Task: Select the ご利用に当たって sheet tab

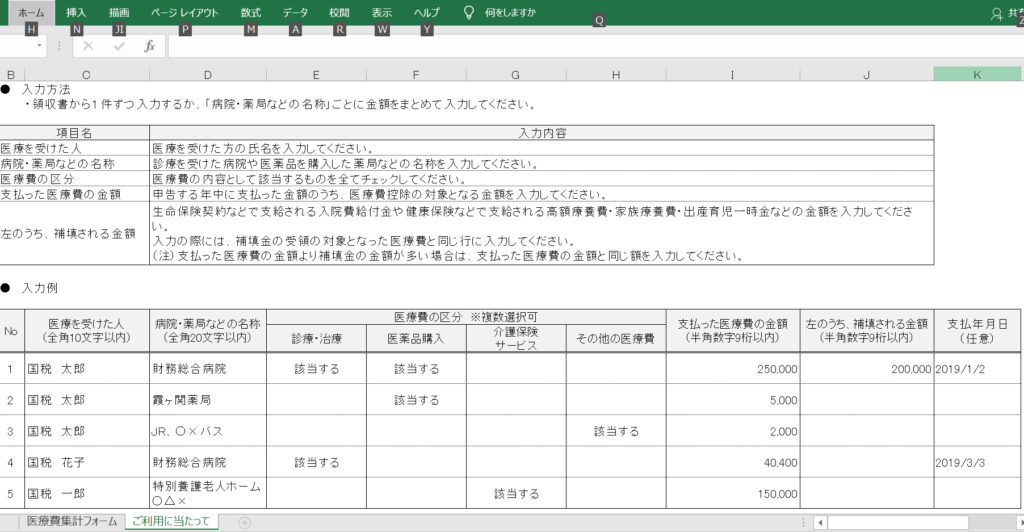Action: tap(169, 522)
